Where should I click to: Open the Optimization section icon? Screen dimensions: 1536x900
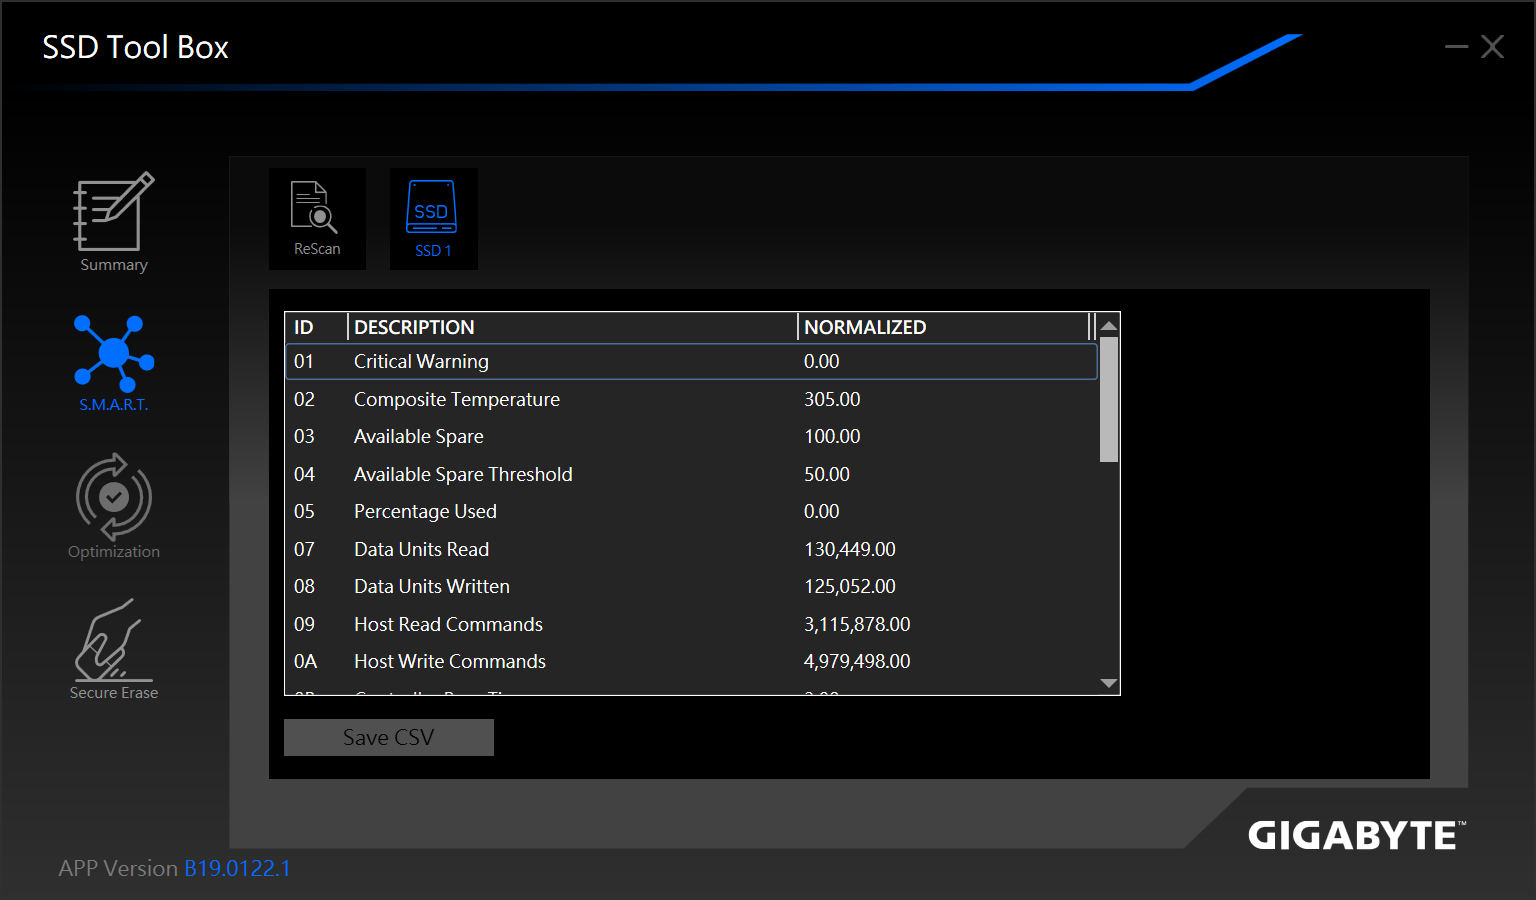[113, 497]
